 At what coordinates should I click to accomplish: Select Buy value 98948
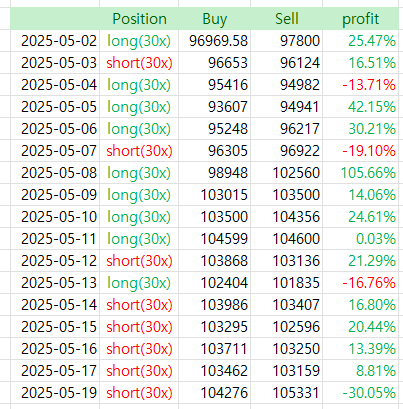tap(214, 173)
